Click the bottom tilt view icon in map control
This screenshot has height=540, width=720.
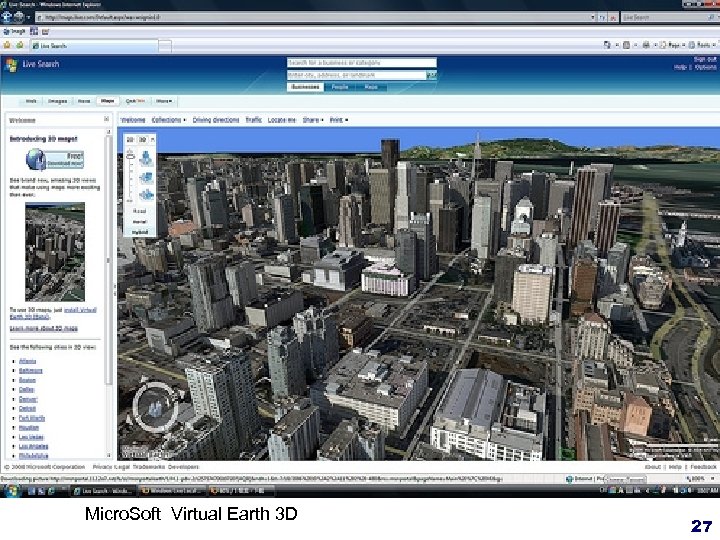coord(146,195)
